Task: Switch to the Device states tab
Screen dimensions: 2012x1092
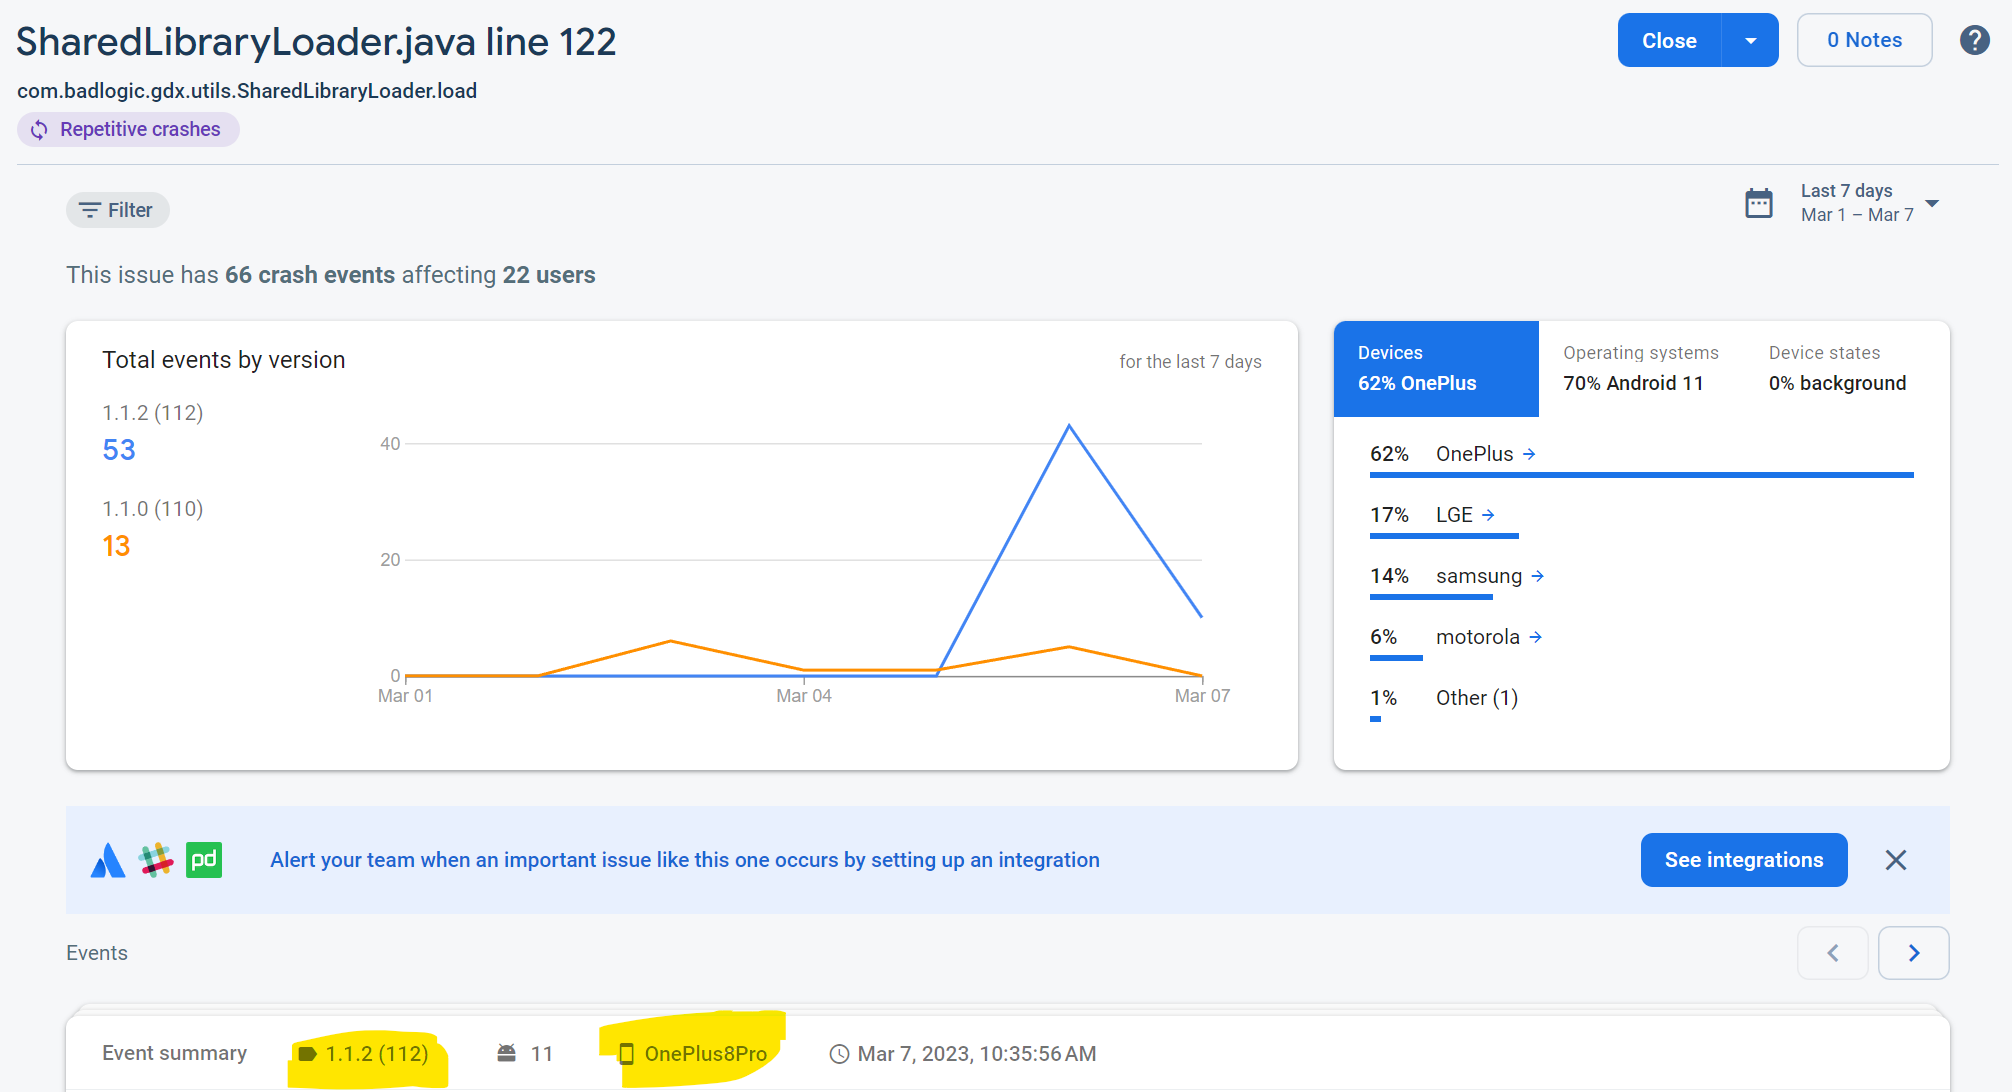Action: coord(1836,368)
